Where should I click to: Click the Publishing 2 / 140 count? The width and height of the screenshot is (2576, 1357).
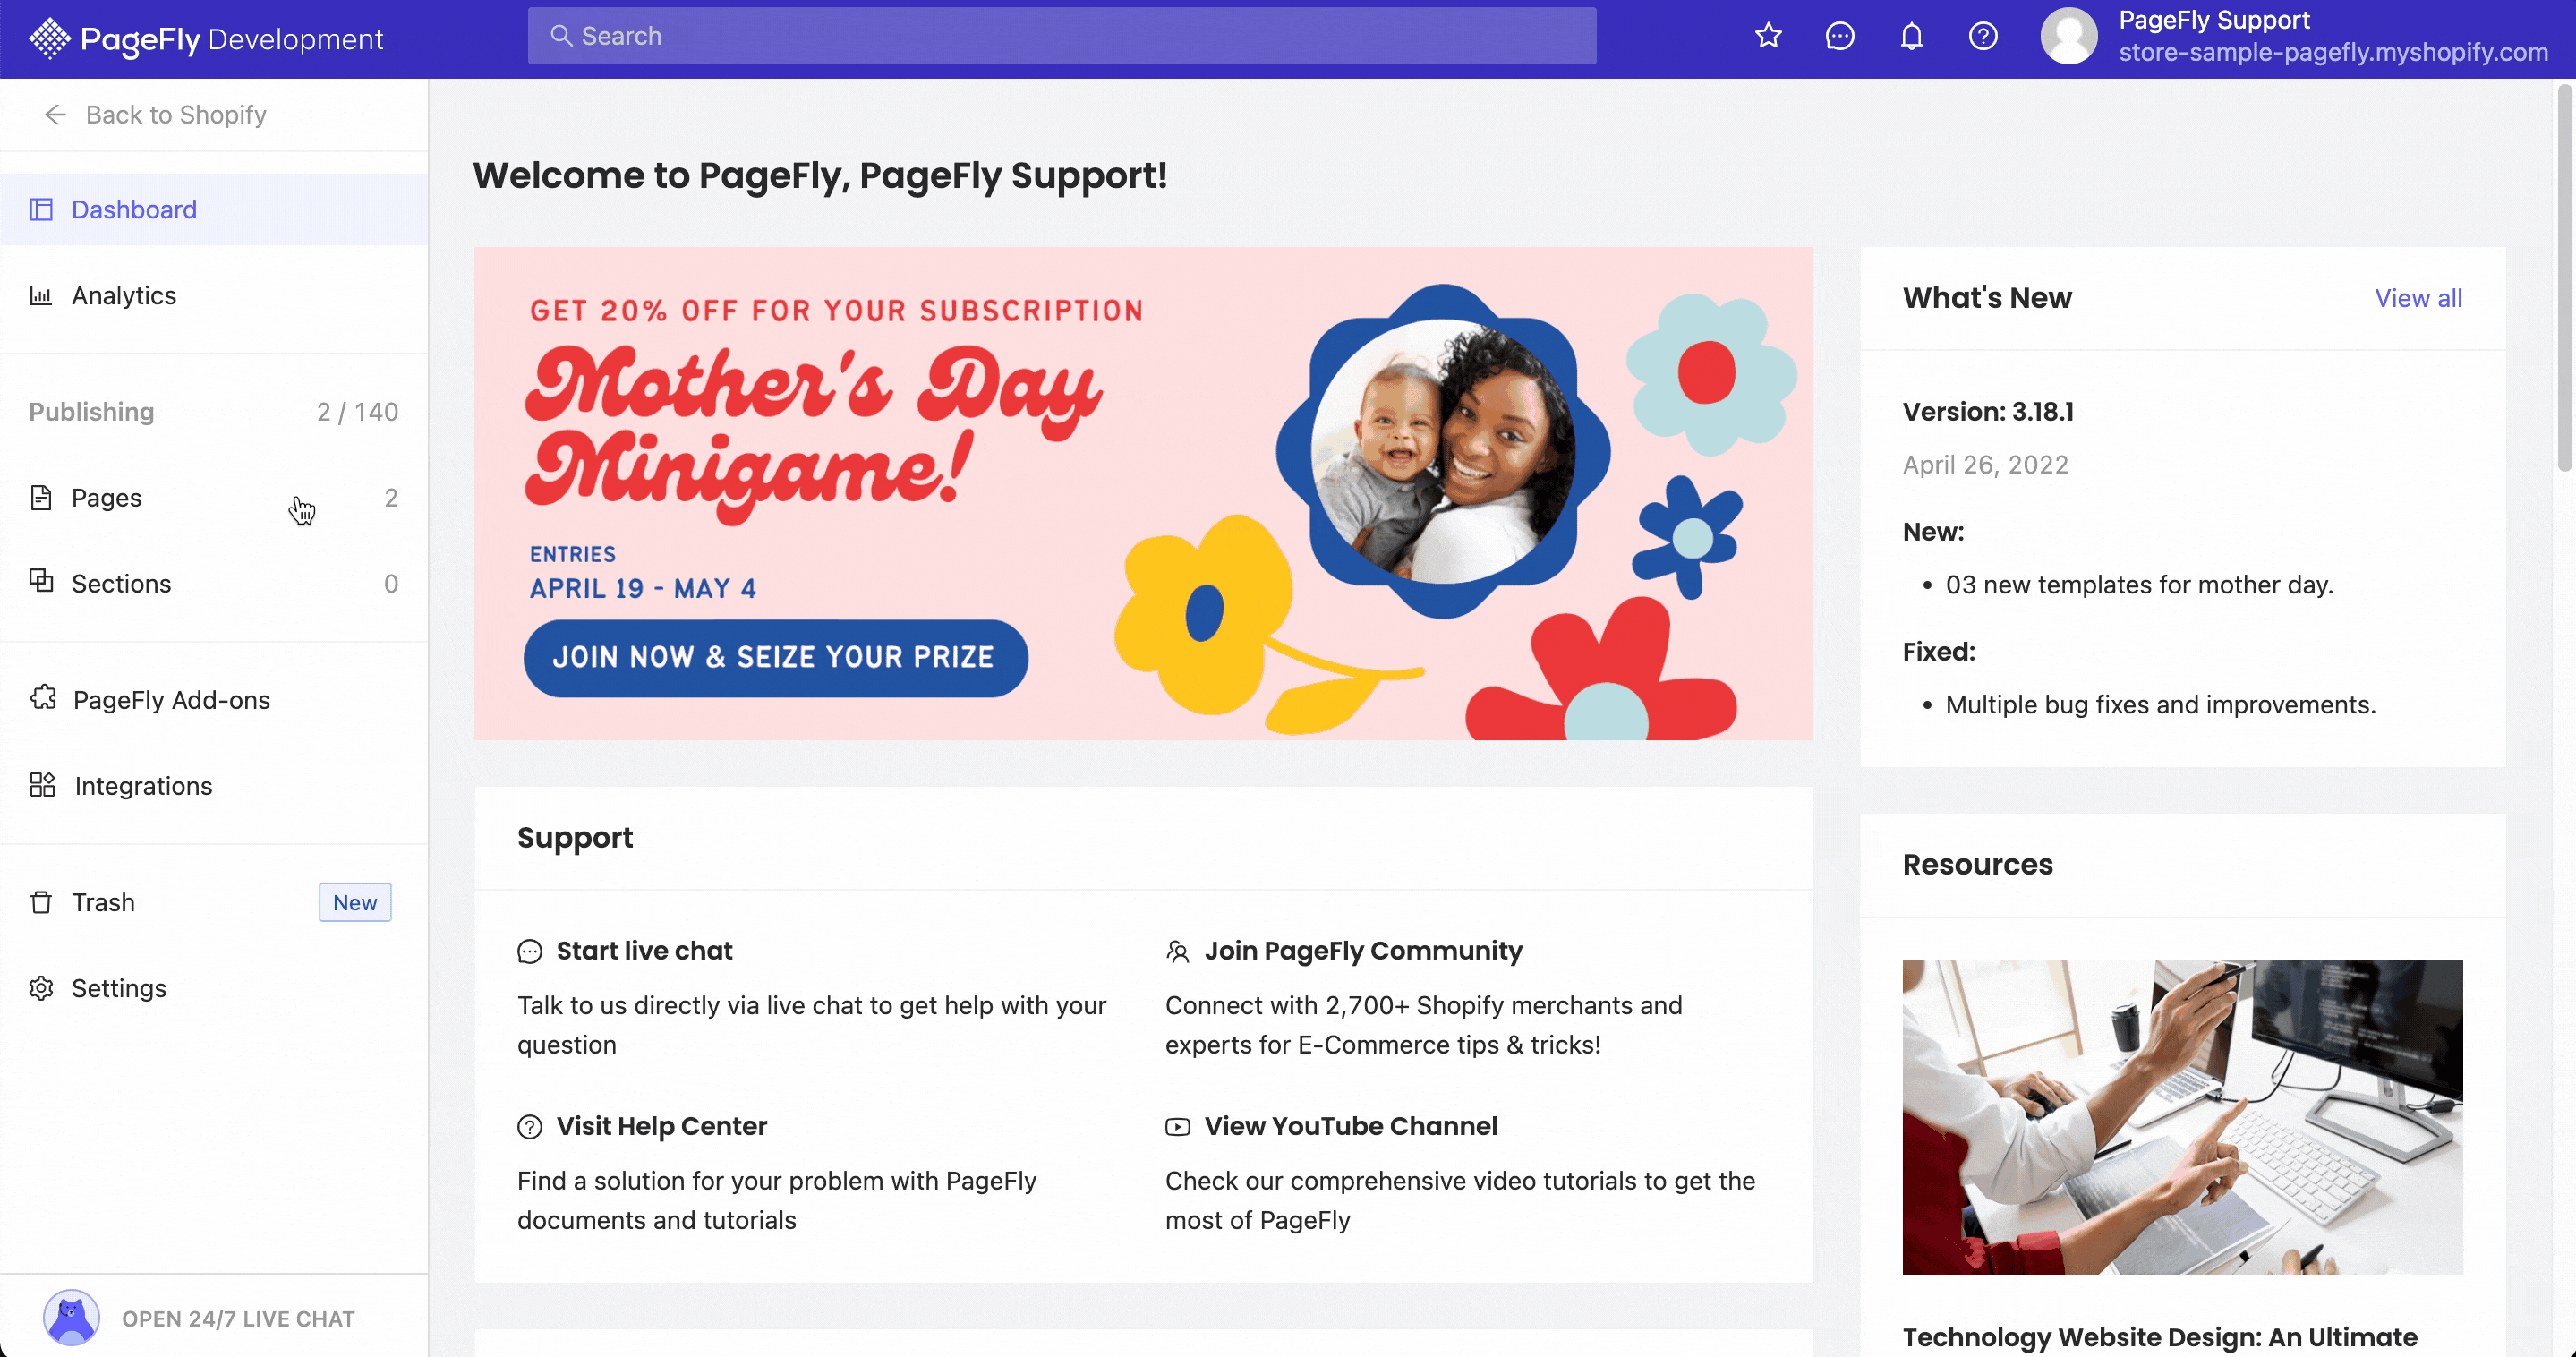357,412
